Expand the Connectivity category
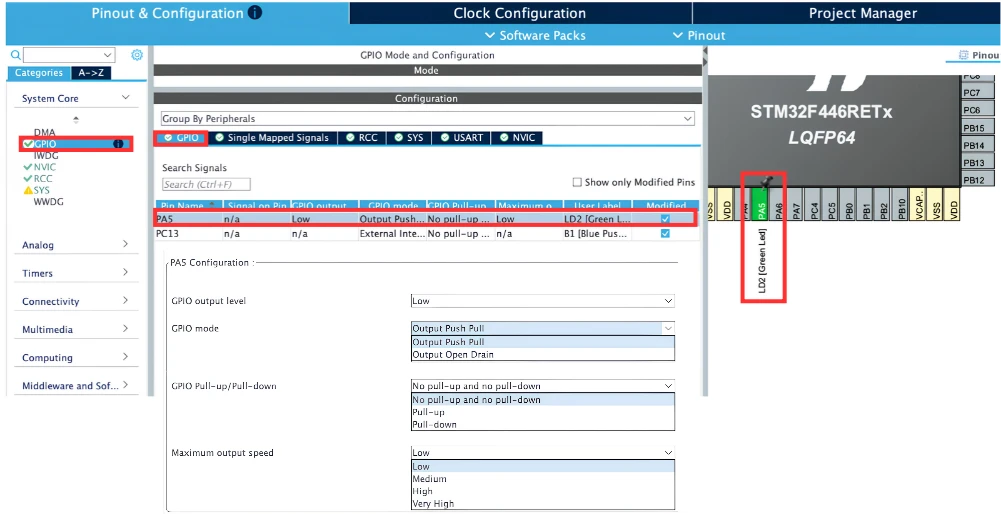The width and height of the screenshot is (1001, 514). point(126,300)
